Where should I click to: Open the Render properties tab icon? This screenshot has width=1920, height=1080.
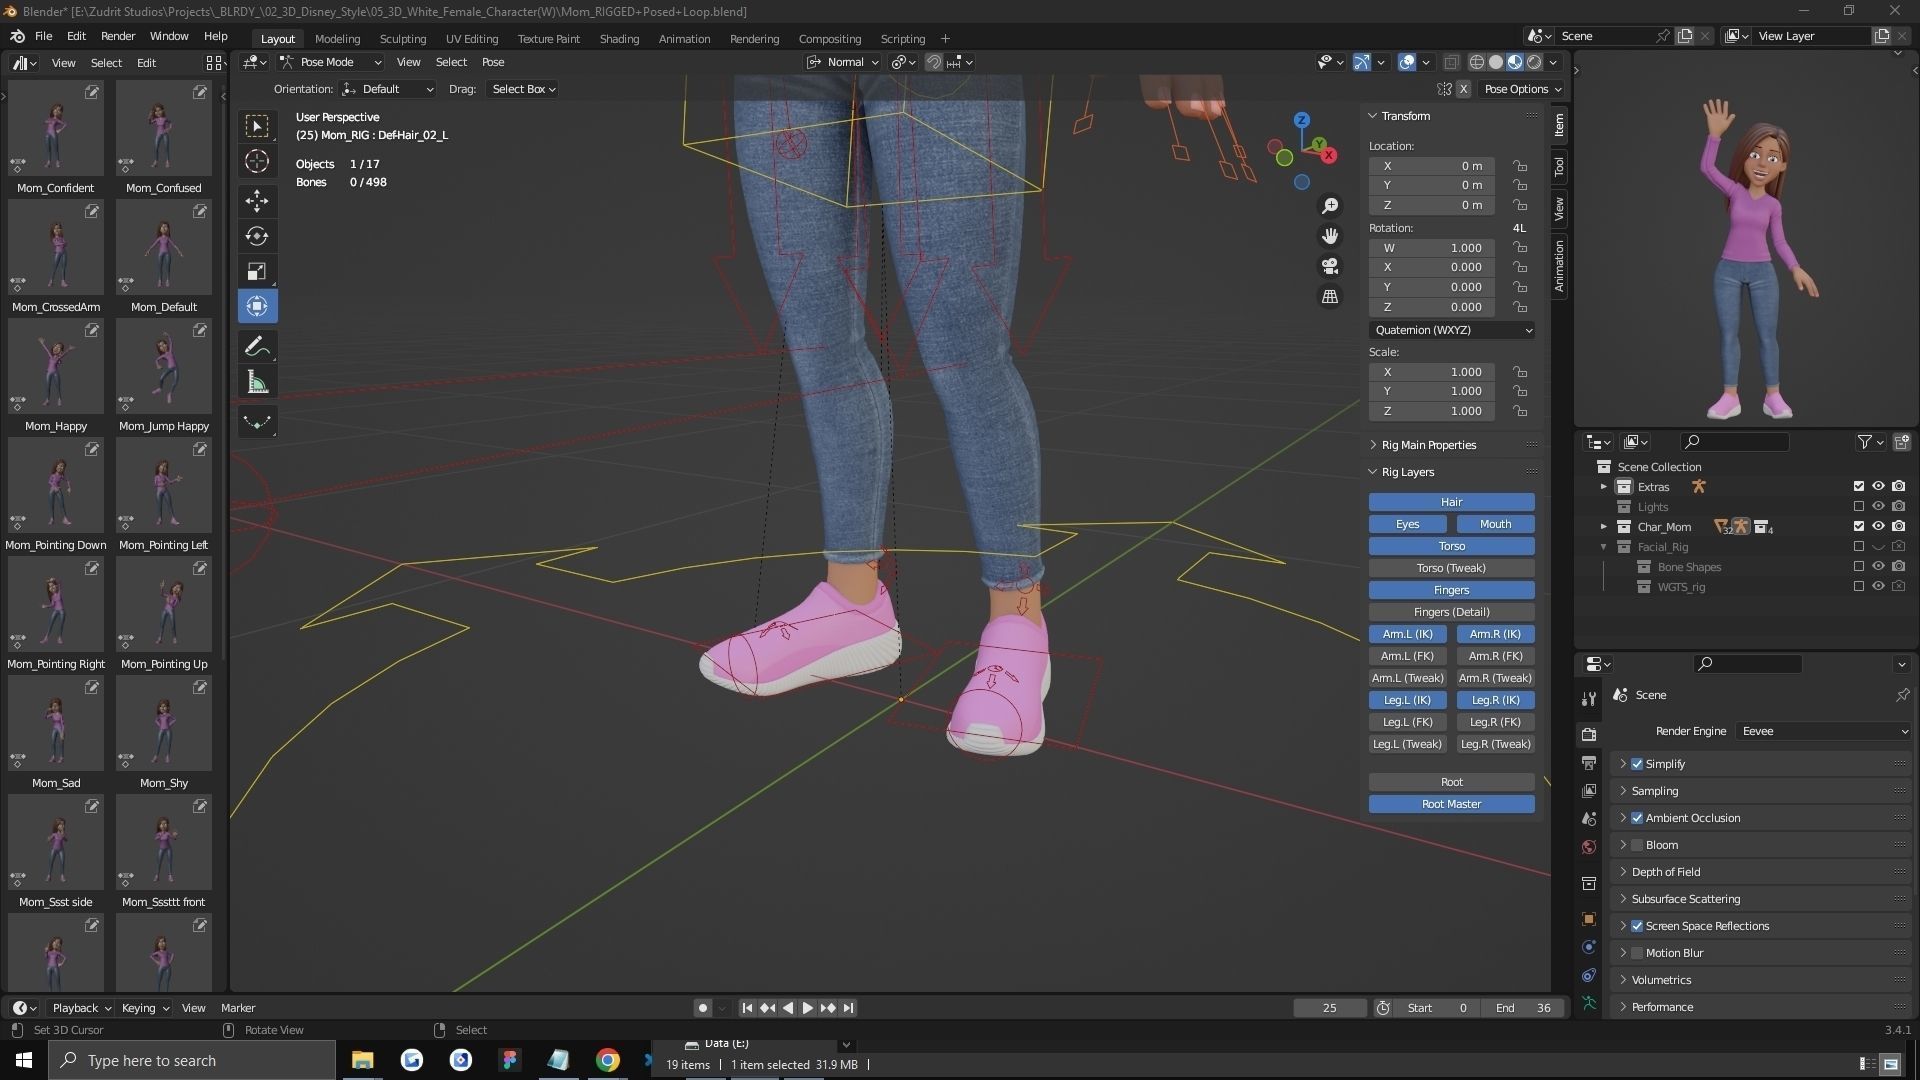1589,734
